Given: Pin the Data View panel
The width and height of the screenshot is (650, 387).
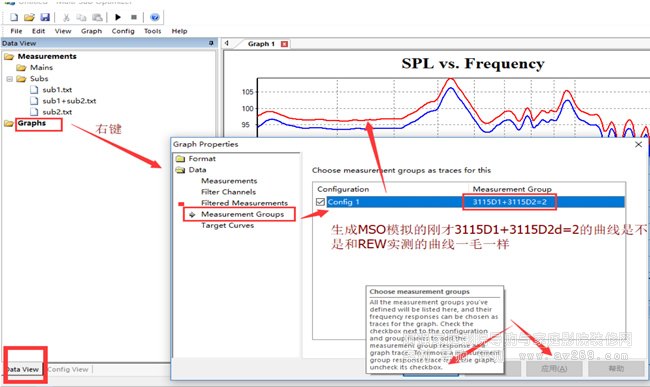Looking at the screenshot, I should tap(211, 43).
